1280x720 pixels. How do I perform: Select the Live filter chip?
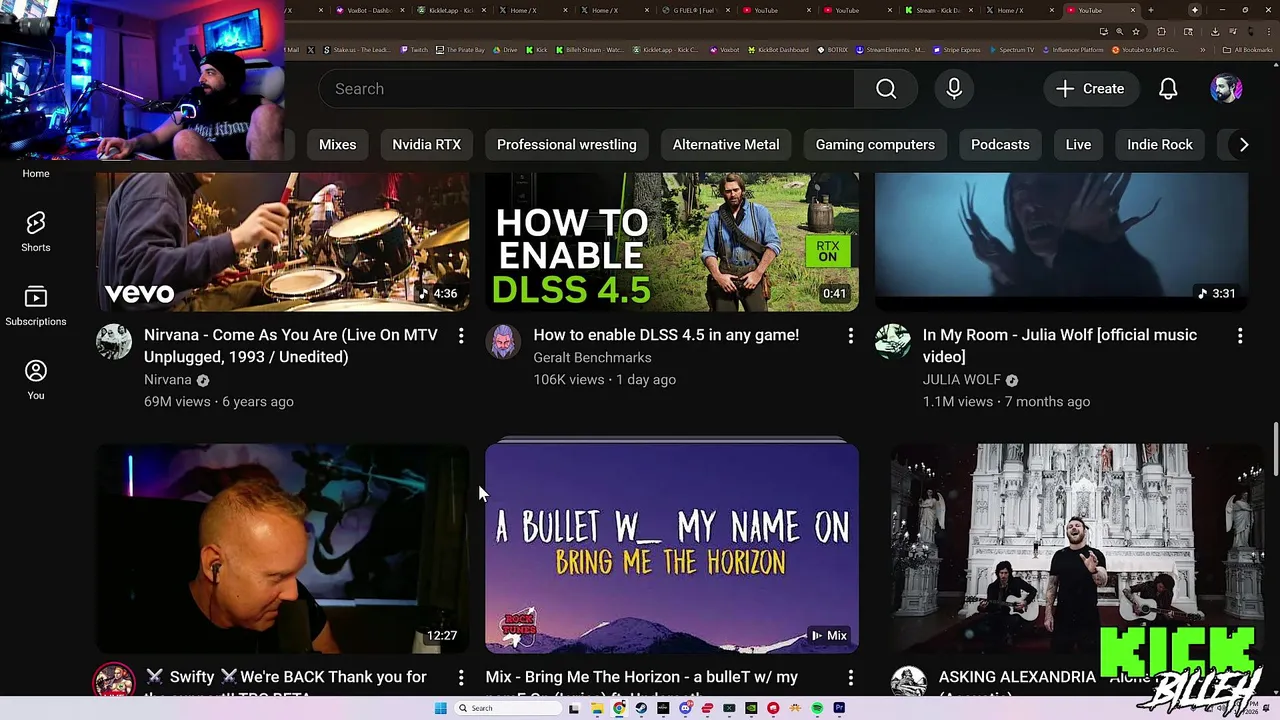(1078, 145)
